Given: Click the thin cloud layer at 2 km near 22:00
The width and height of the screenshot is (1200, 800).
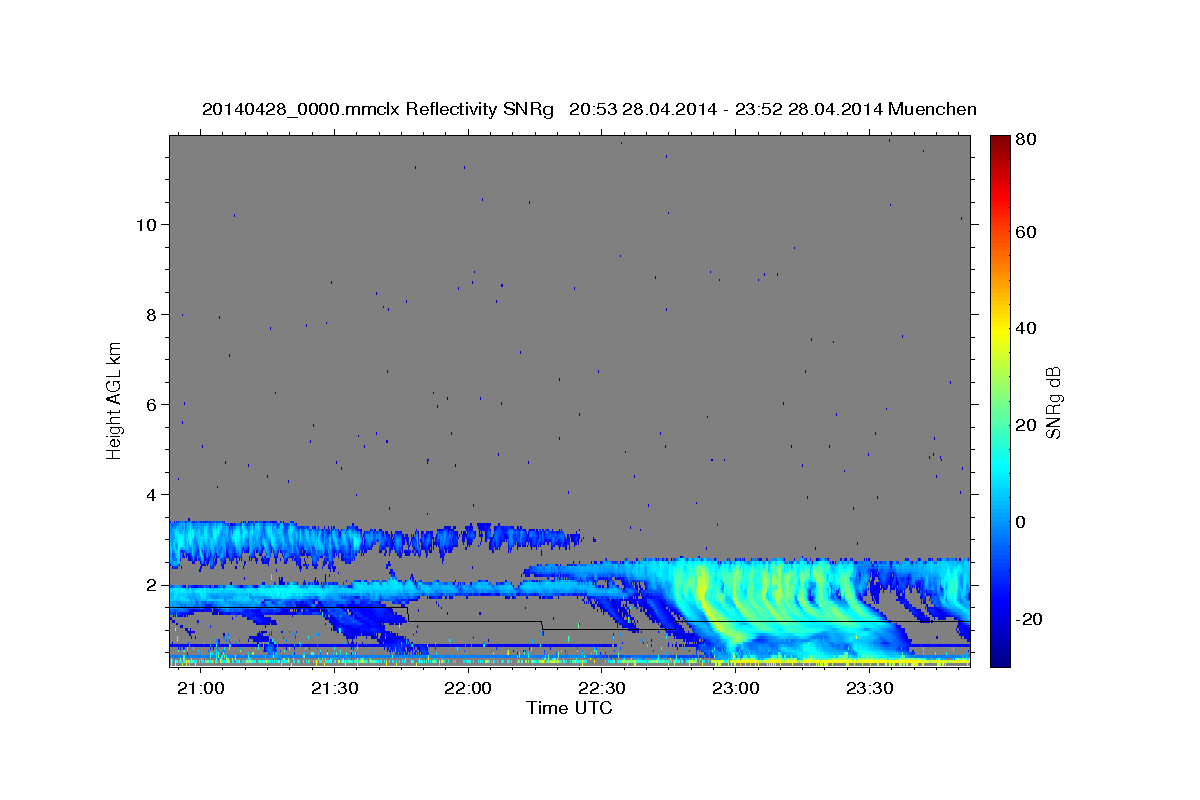Looking at the screenshot, I should 470,588.
